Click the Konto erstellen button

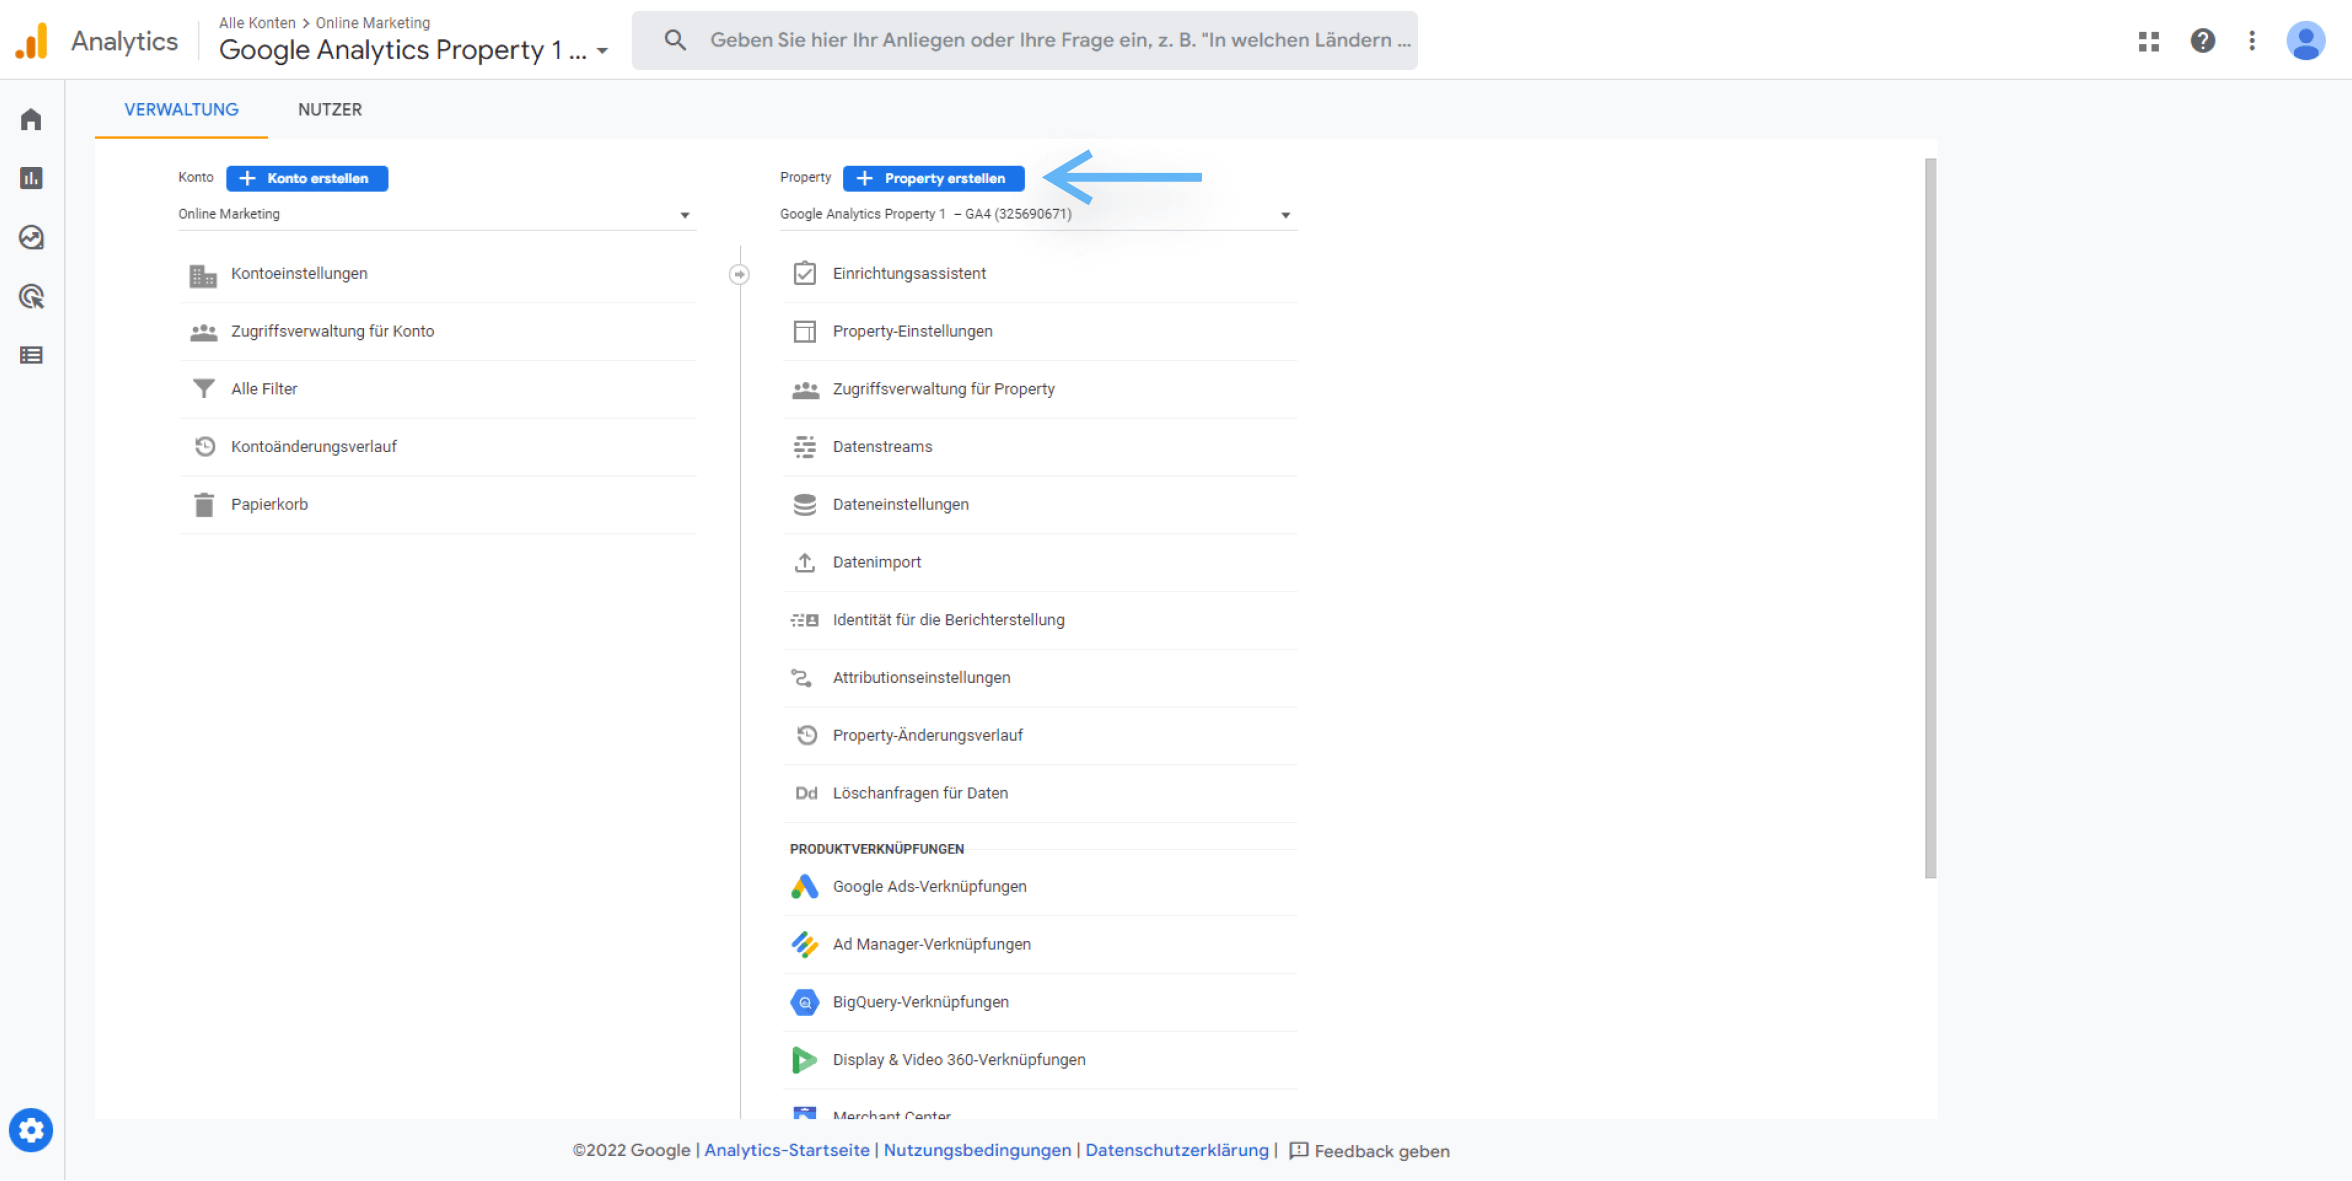tap(307, 178)
